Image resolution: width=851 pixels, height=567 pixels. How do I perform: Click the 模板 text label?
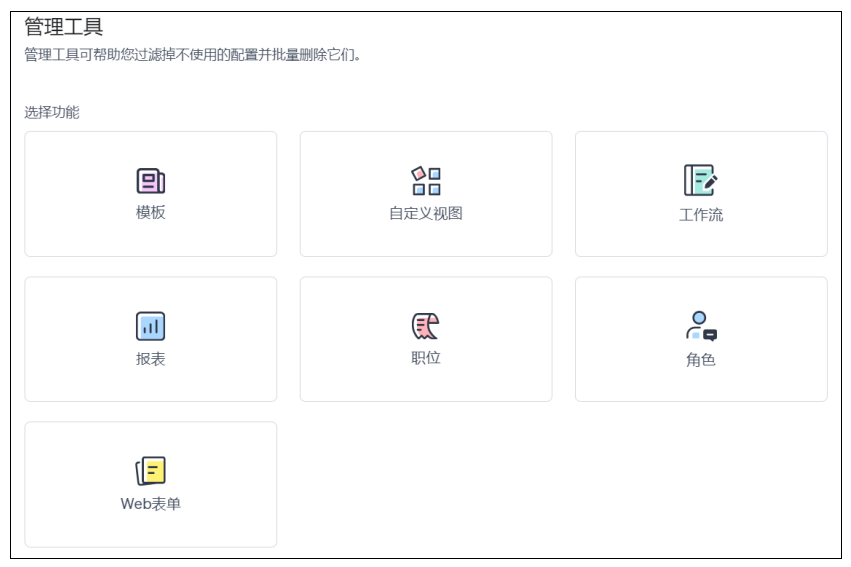coord(150,213)
